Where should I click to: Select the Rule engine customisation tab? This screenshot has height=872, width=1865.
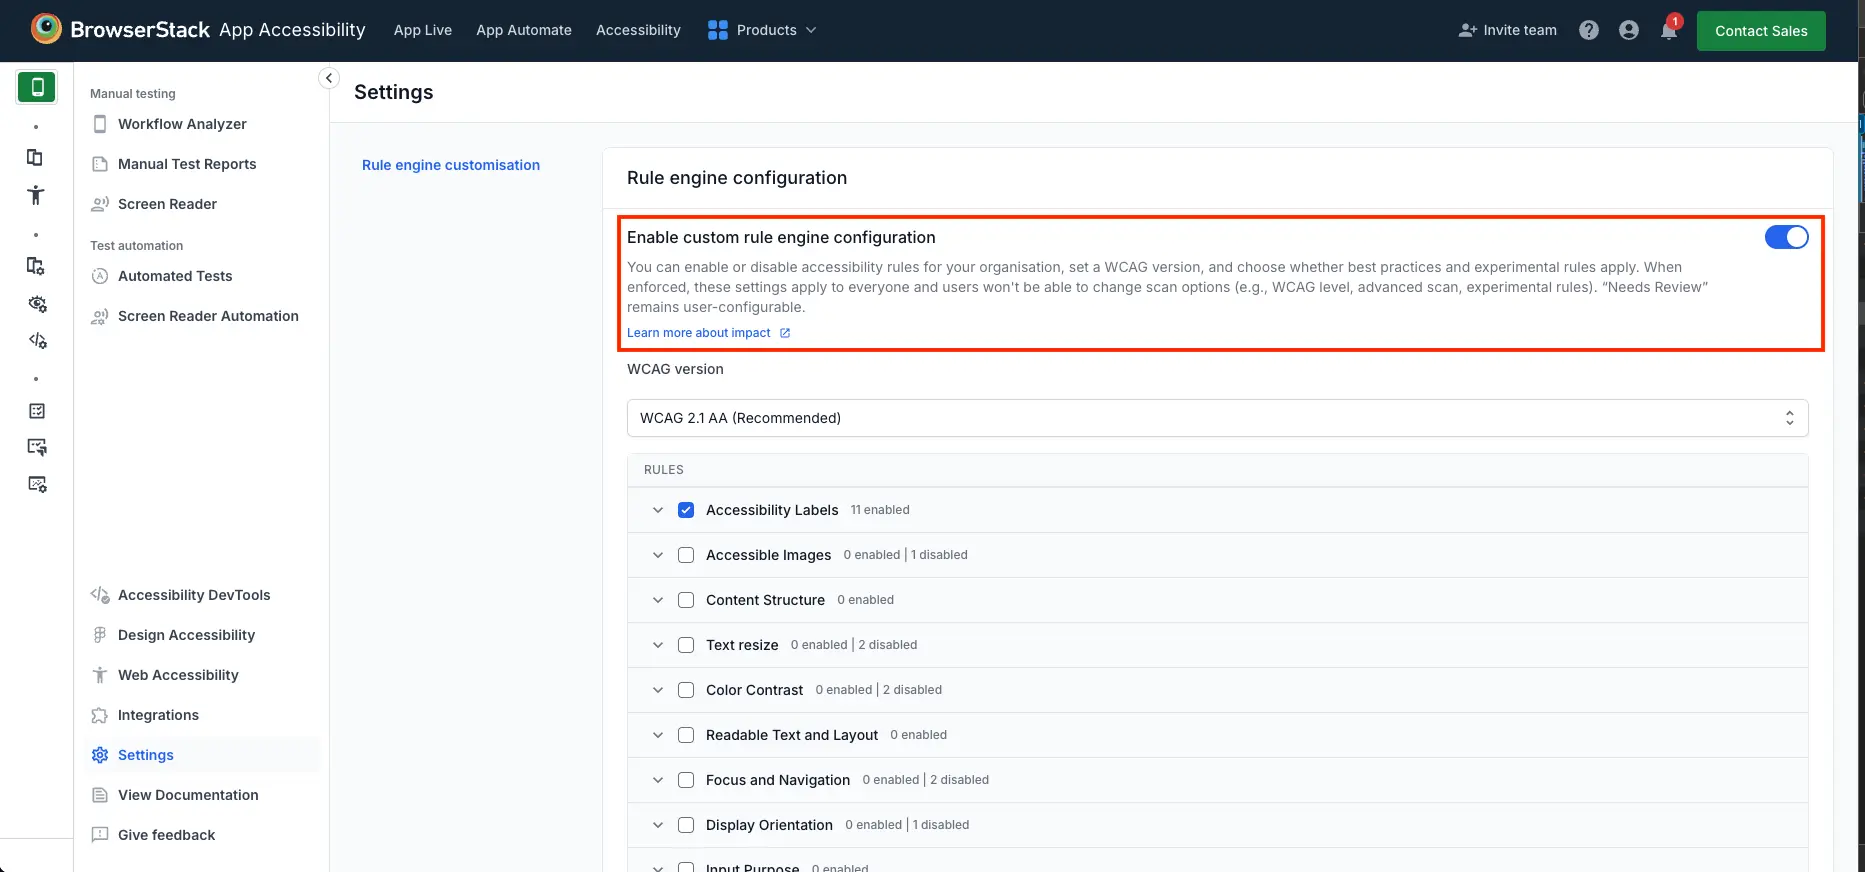point(451,165)
